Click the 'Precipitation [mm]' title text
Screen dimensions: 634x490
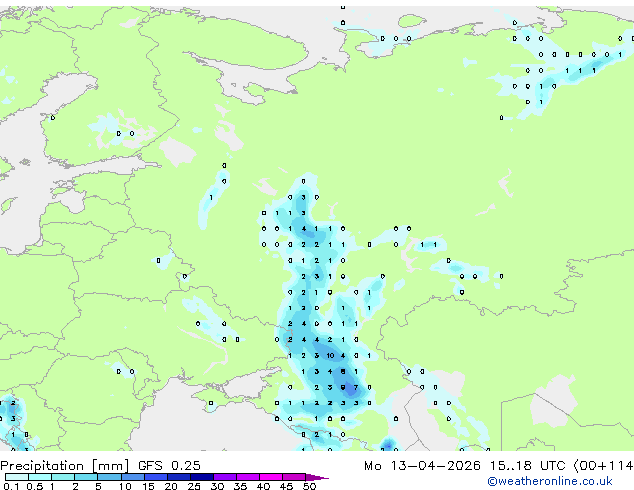[65, 466]
